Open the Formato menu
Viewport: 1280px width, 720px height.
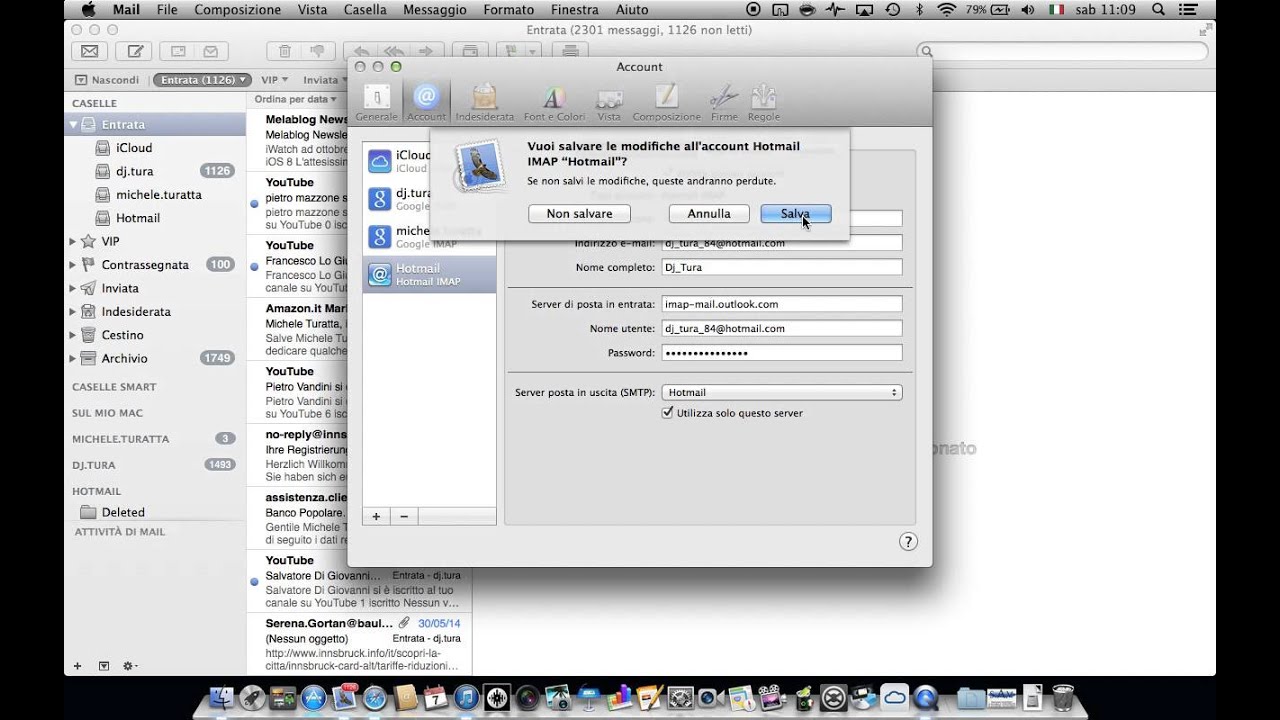tap(508, 9)
